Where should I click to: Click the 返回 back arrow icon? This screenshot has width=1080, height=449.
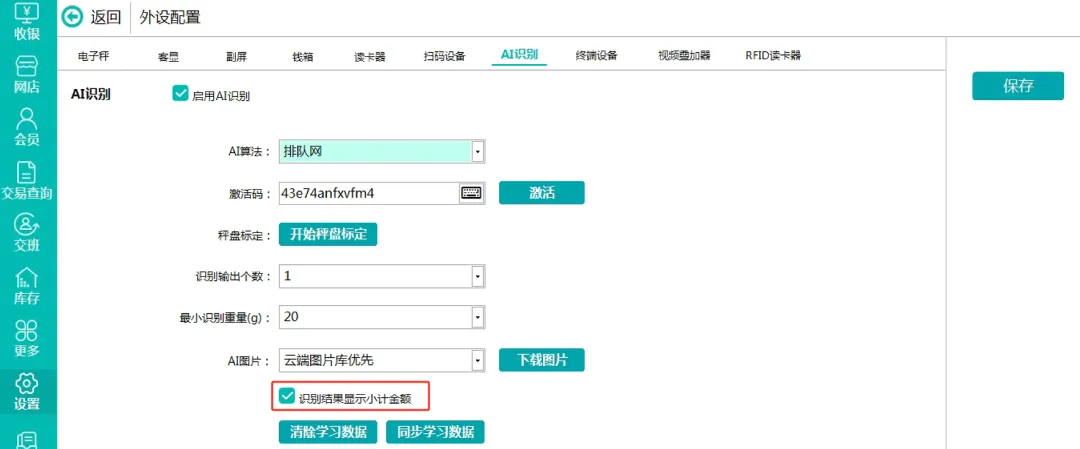[72, 17]
